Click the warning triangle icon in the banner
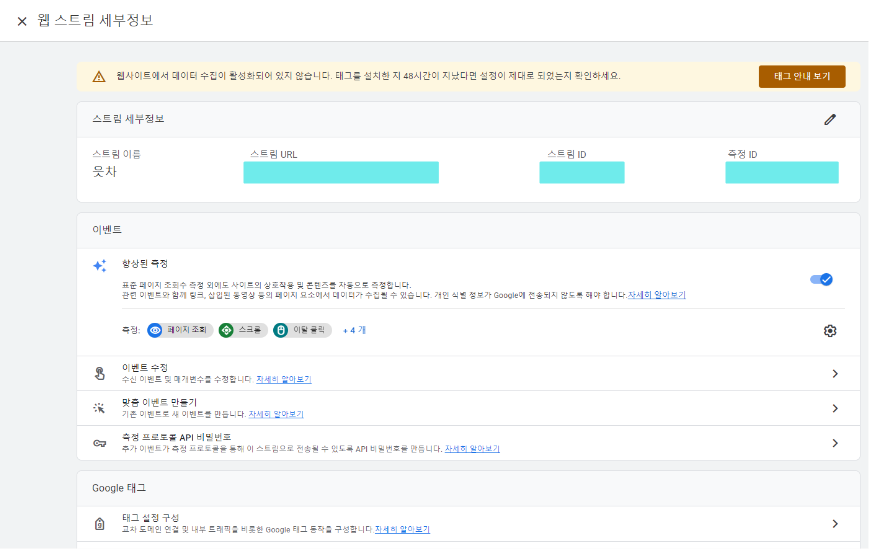Viewport: 870px width, 550px height. pos(99,77)
